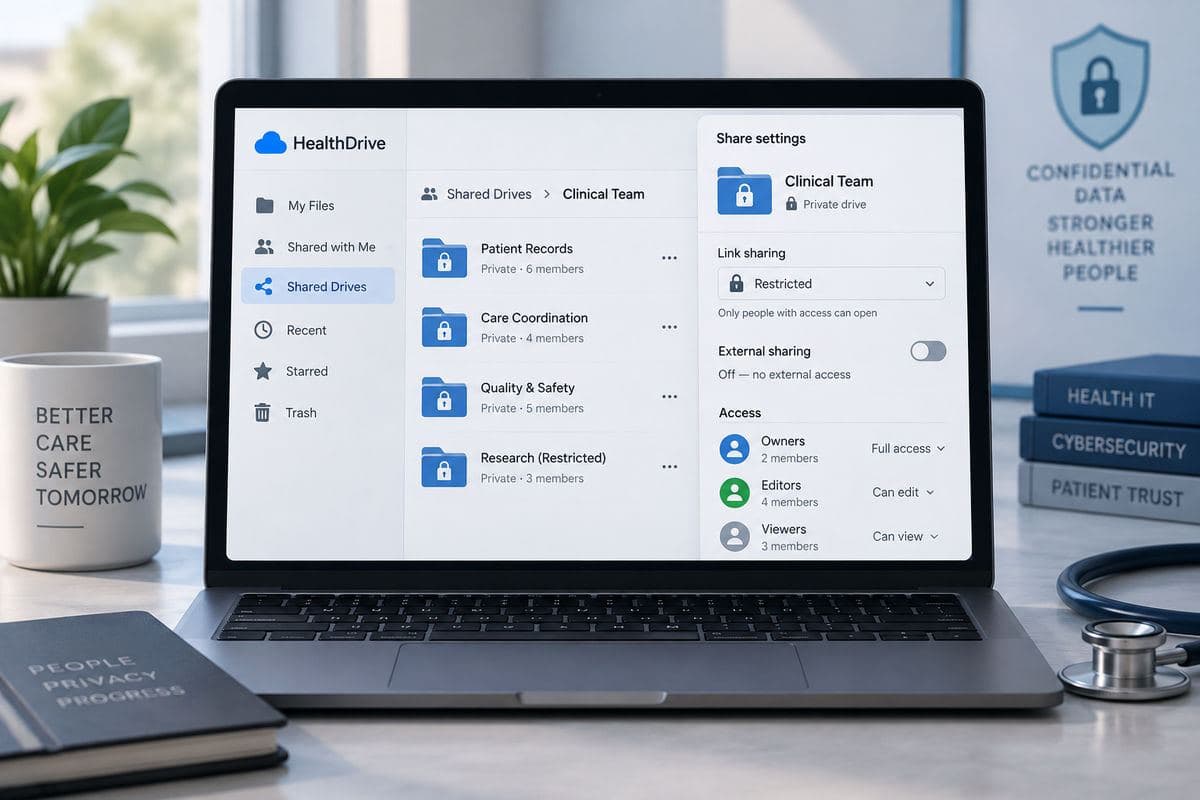Viewport: 1200px width, 800px height.
Task: Click the External sharing label
Action: (x=764, y=351)
